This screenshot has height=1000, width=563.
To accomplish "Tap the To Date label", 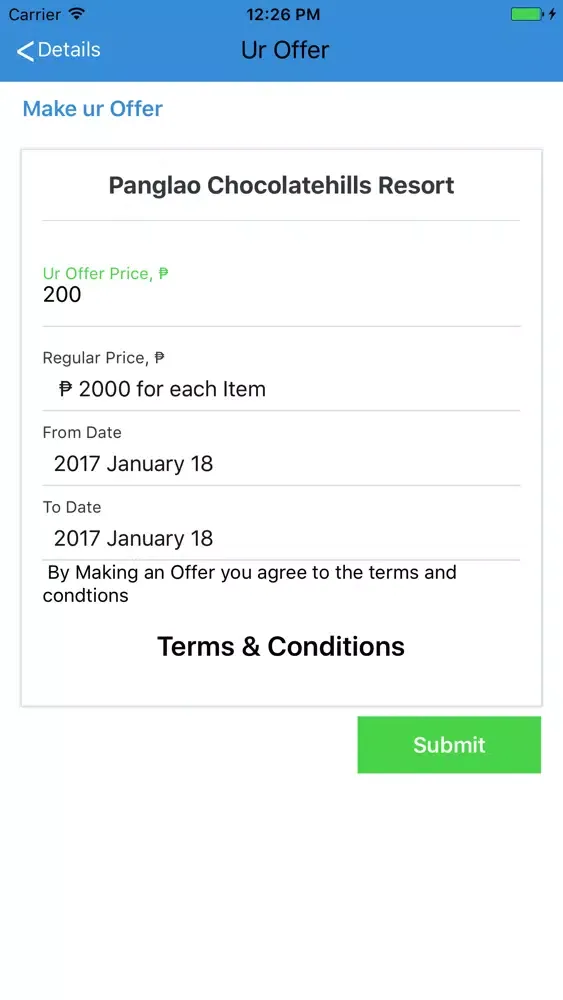I will [71, 507].
